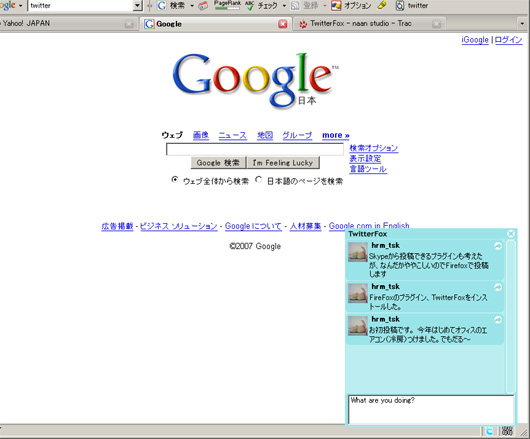This screenshot has height=439, width=530.
Task: Click the more » link
Action: point(335,135)
